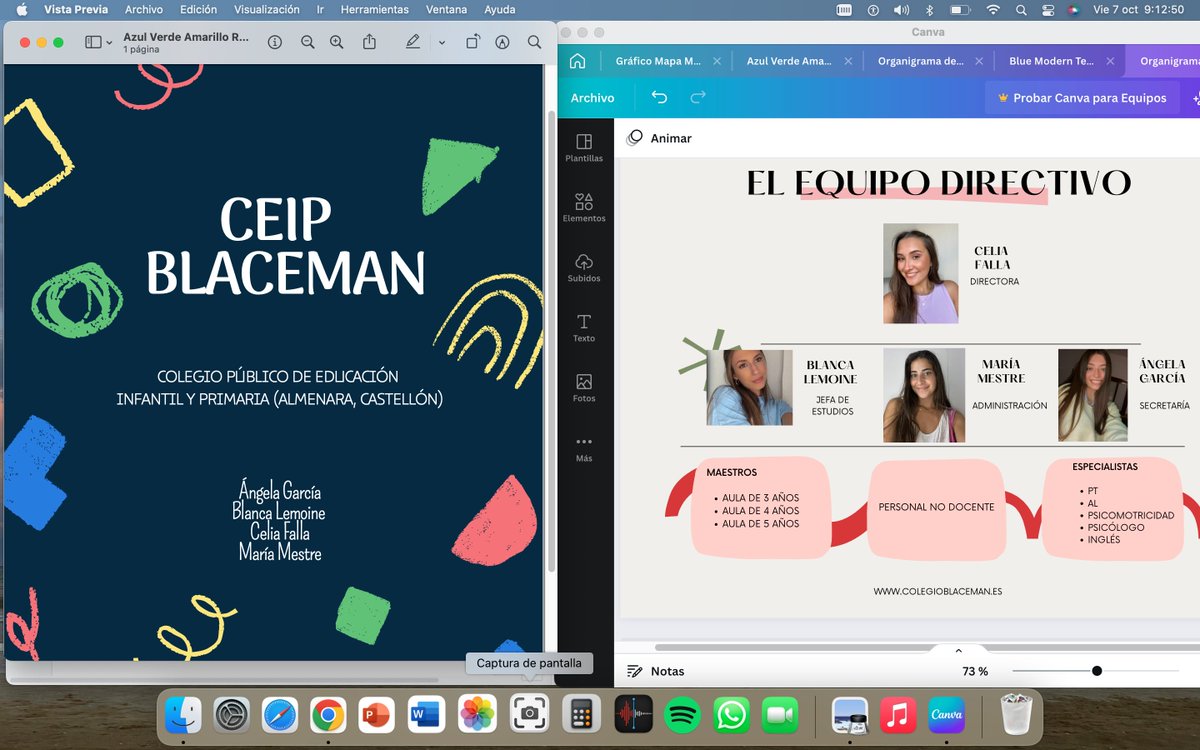Open the Notas panel in Canva
This screenshot has width=1200, height=750.
pos(656,671)
